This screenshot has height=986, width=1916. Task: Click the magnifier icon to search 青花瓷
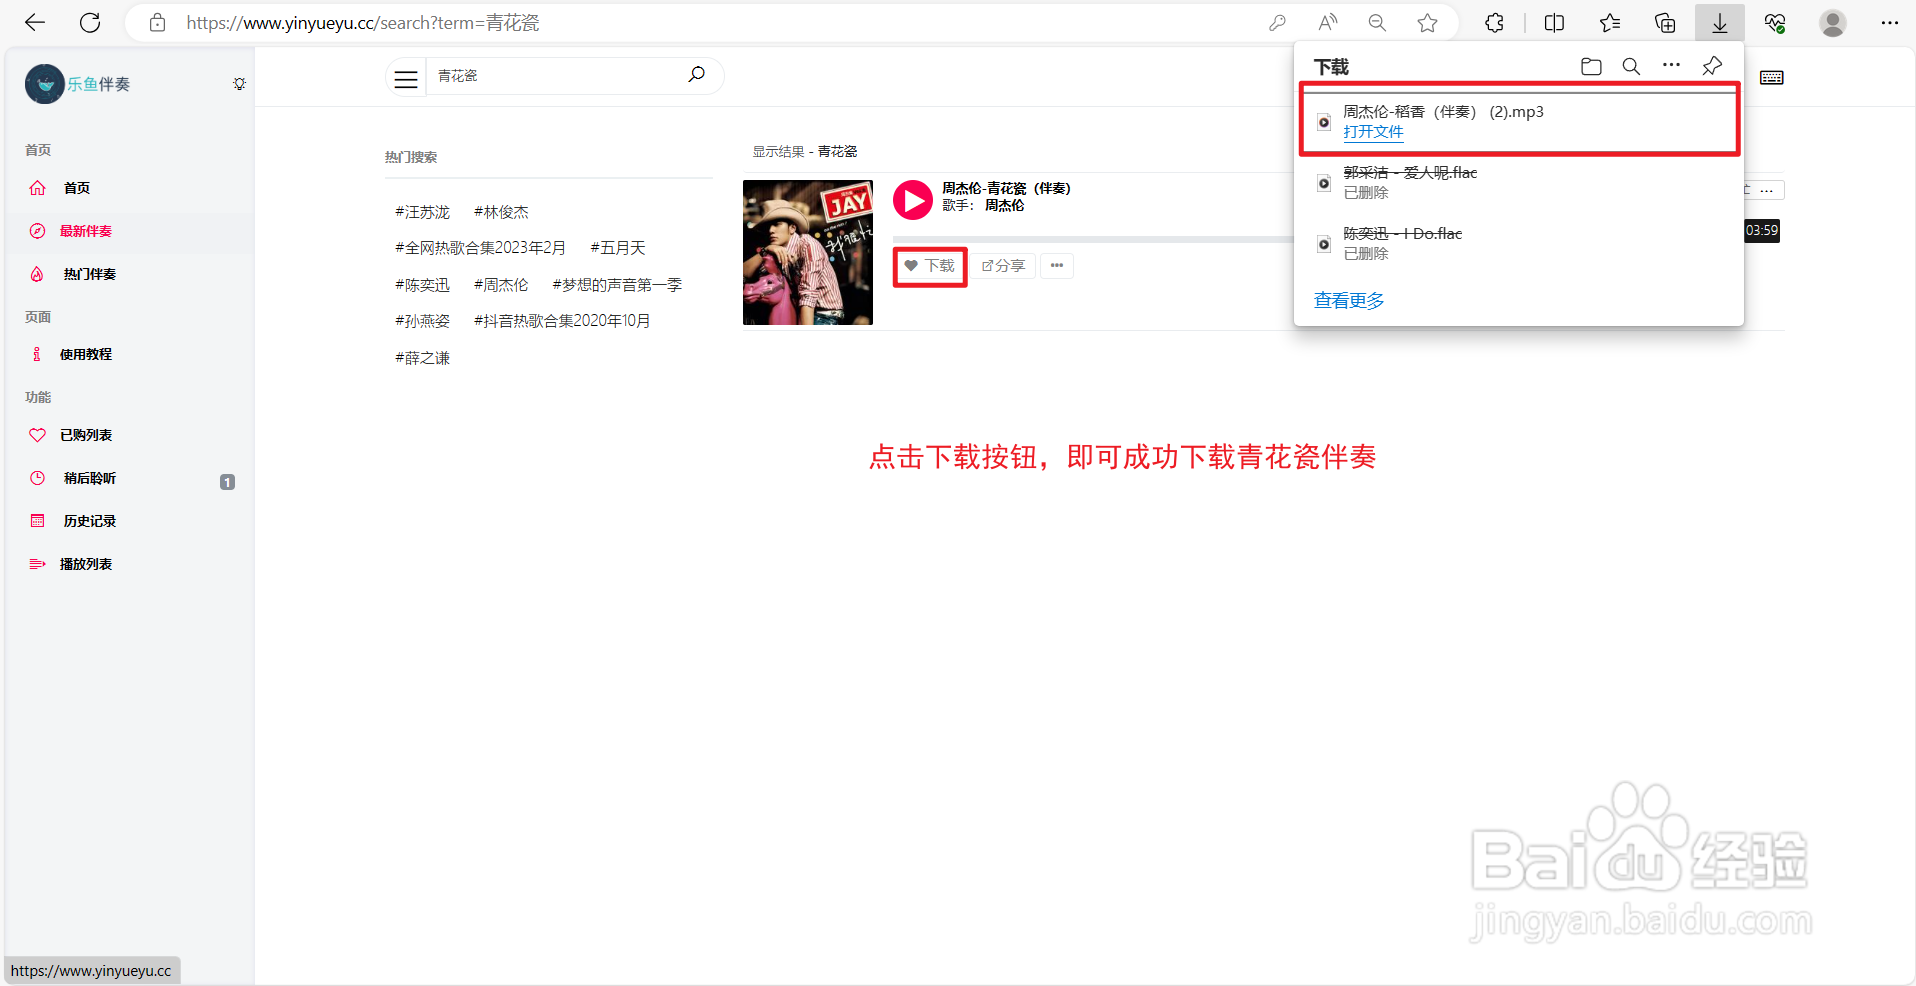(x=697, y=74)
